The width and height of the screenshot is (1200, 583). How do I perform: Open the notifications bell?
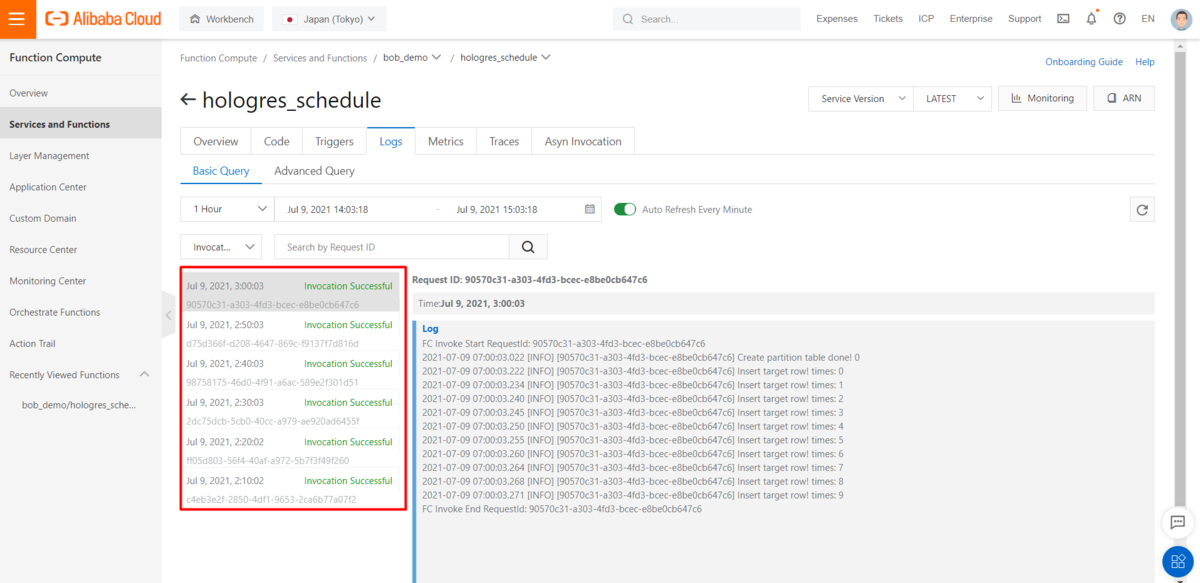pyautogui.click(x=1091, y=18)
